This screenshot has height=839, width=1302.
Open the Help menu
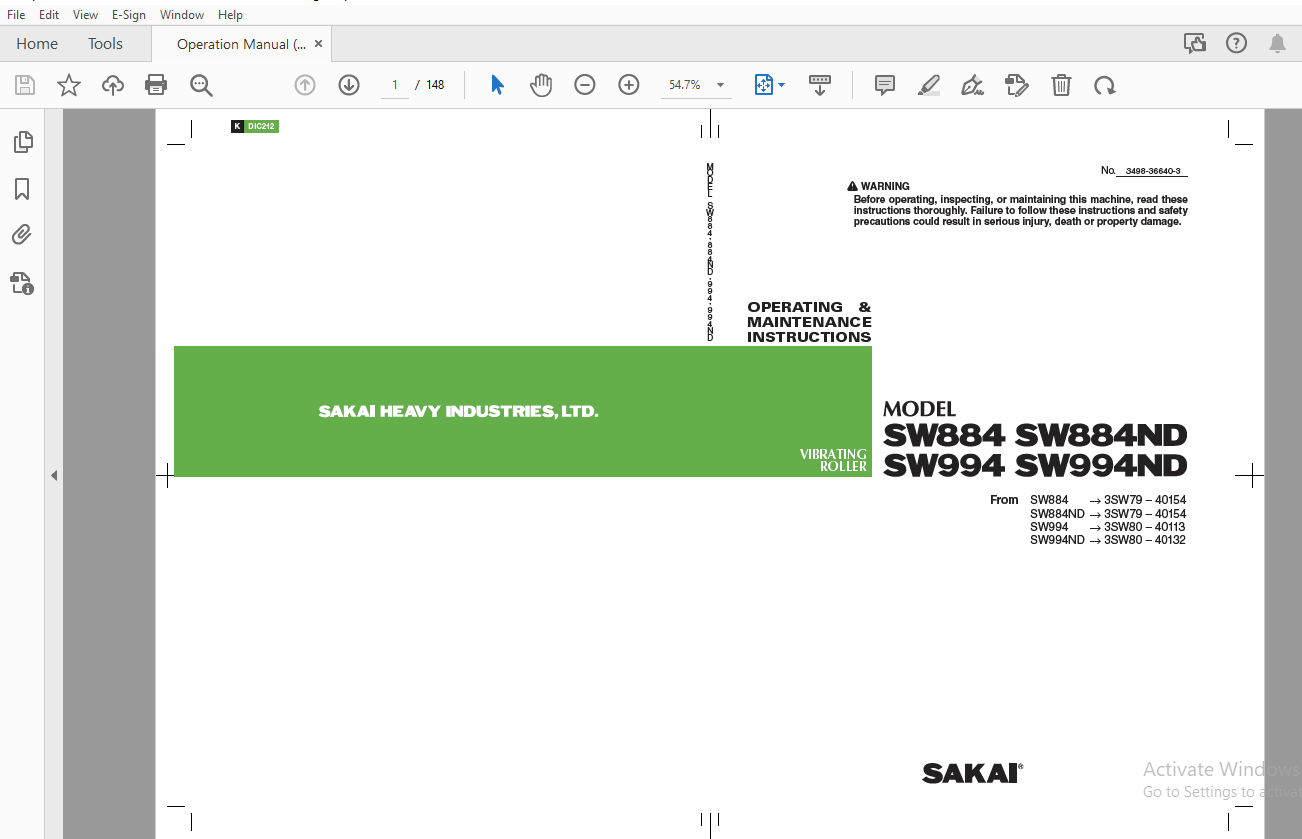tap(230, 15)
